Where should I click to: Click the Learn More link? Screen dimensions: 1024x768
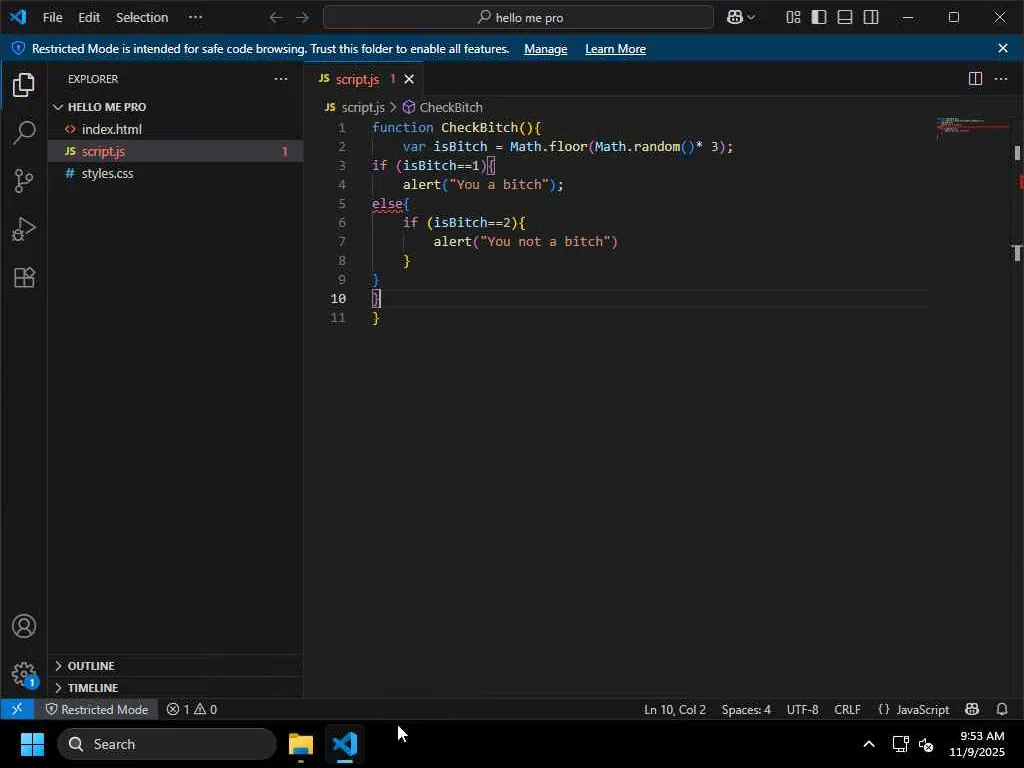615,49
